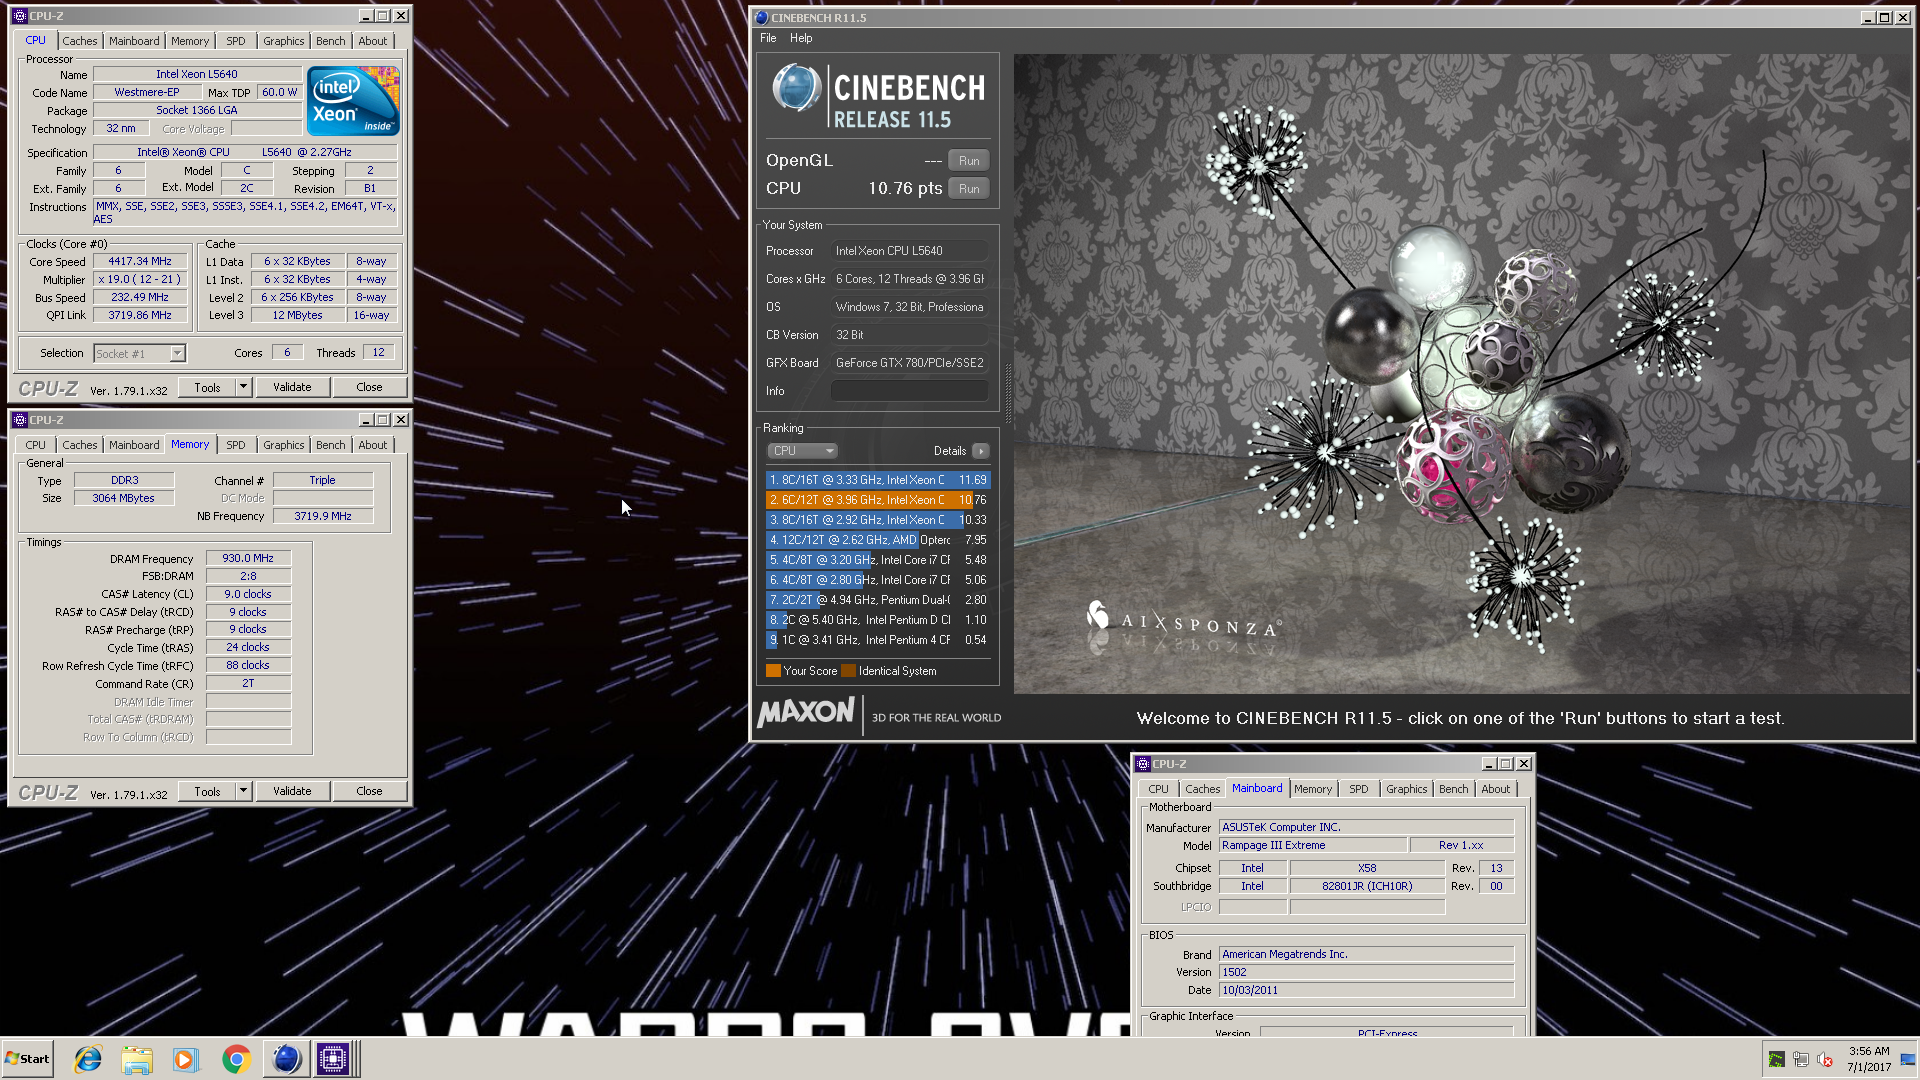
Task: Launch Windows Media Player from taskbar
Action: [186, 1059]
